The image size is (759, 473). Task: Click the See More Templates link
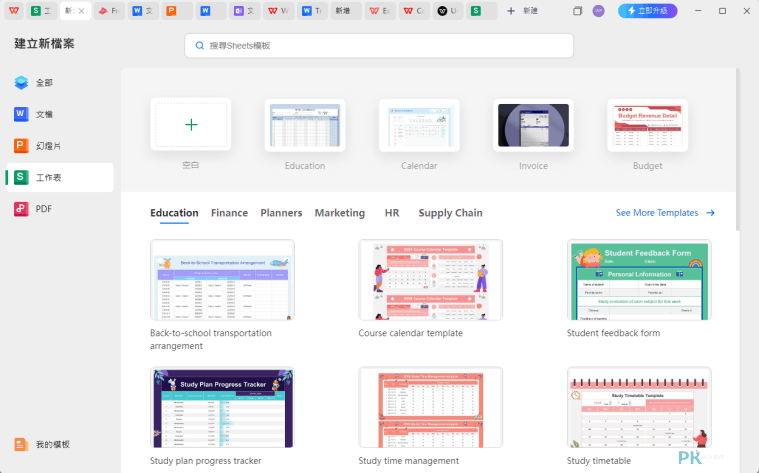657,213
